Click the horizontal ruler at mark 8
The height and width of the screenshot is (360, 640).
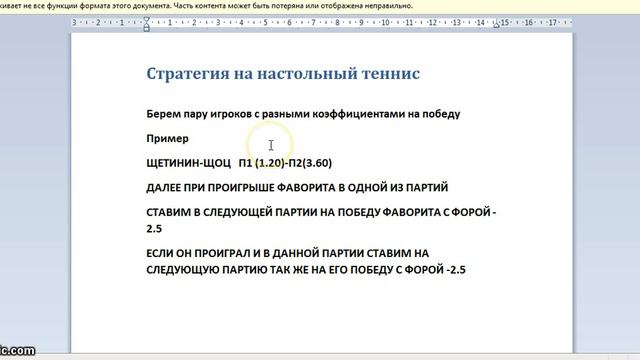(338, 22)
